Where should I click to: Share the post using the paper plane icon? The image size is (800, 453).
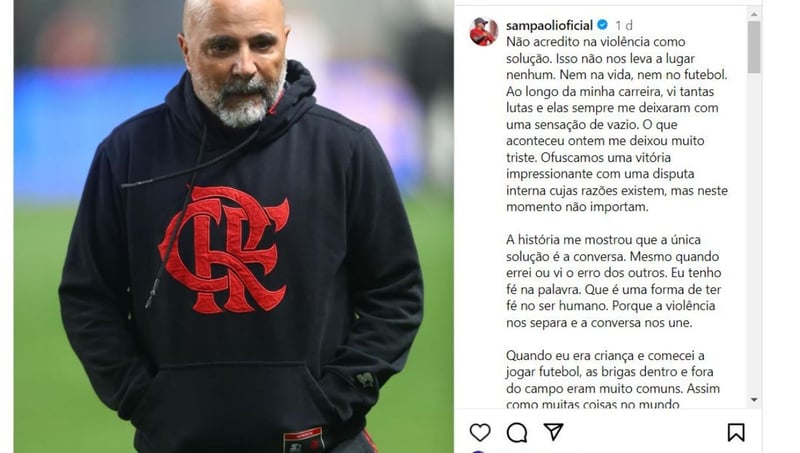click(x=553, y=432)
